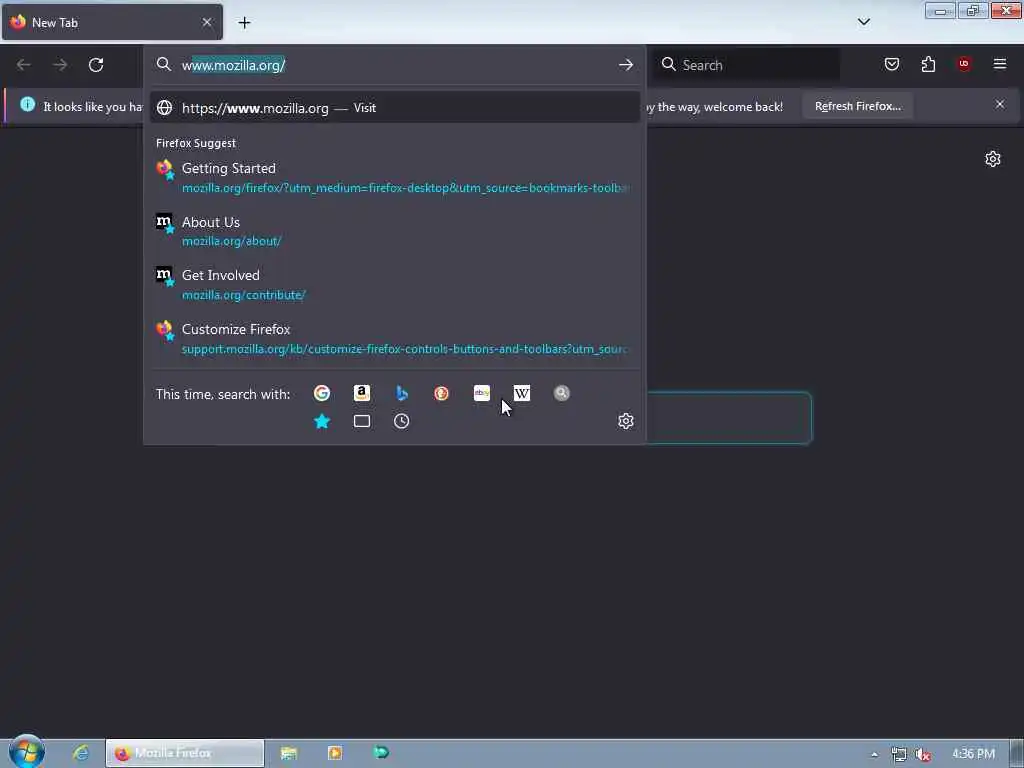Open new tab personalize gear icon
The height and width of the screenshot is (768, 1024).
993,159
